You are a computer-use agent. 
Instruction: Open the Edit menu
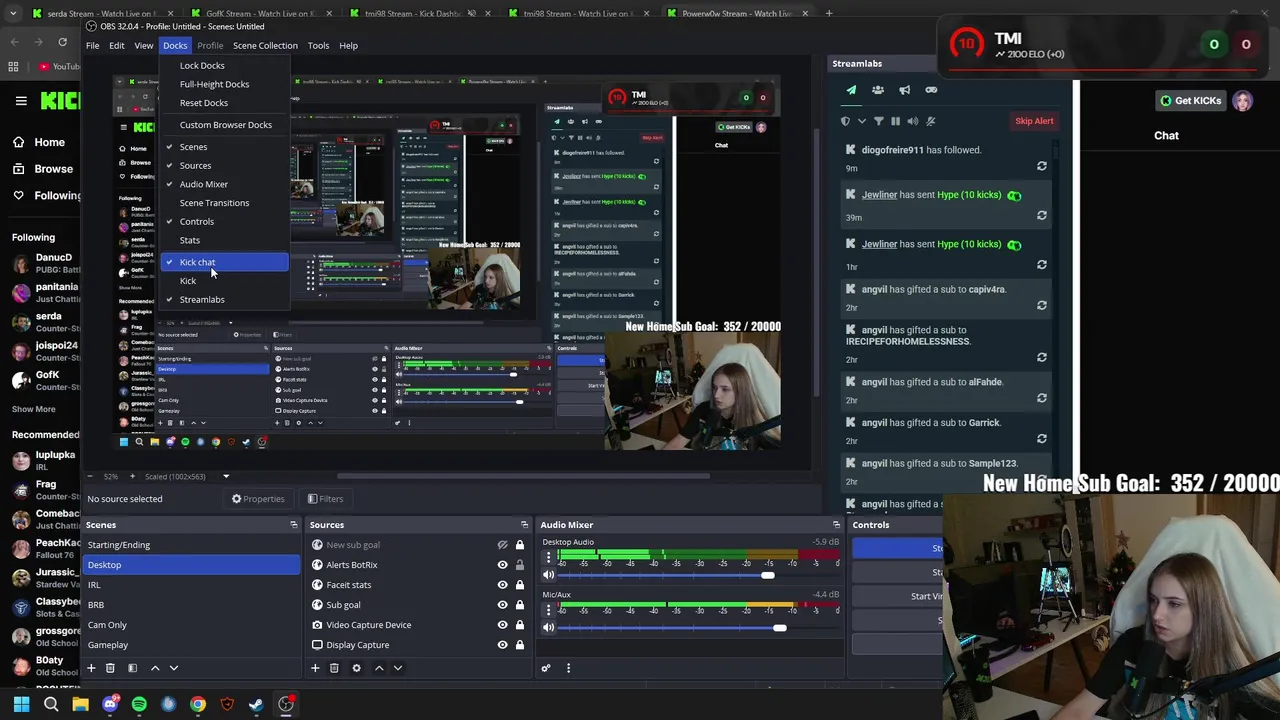[117, 45]
